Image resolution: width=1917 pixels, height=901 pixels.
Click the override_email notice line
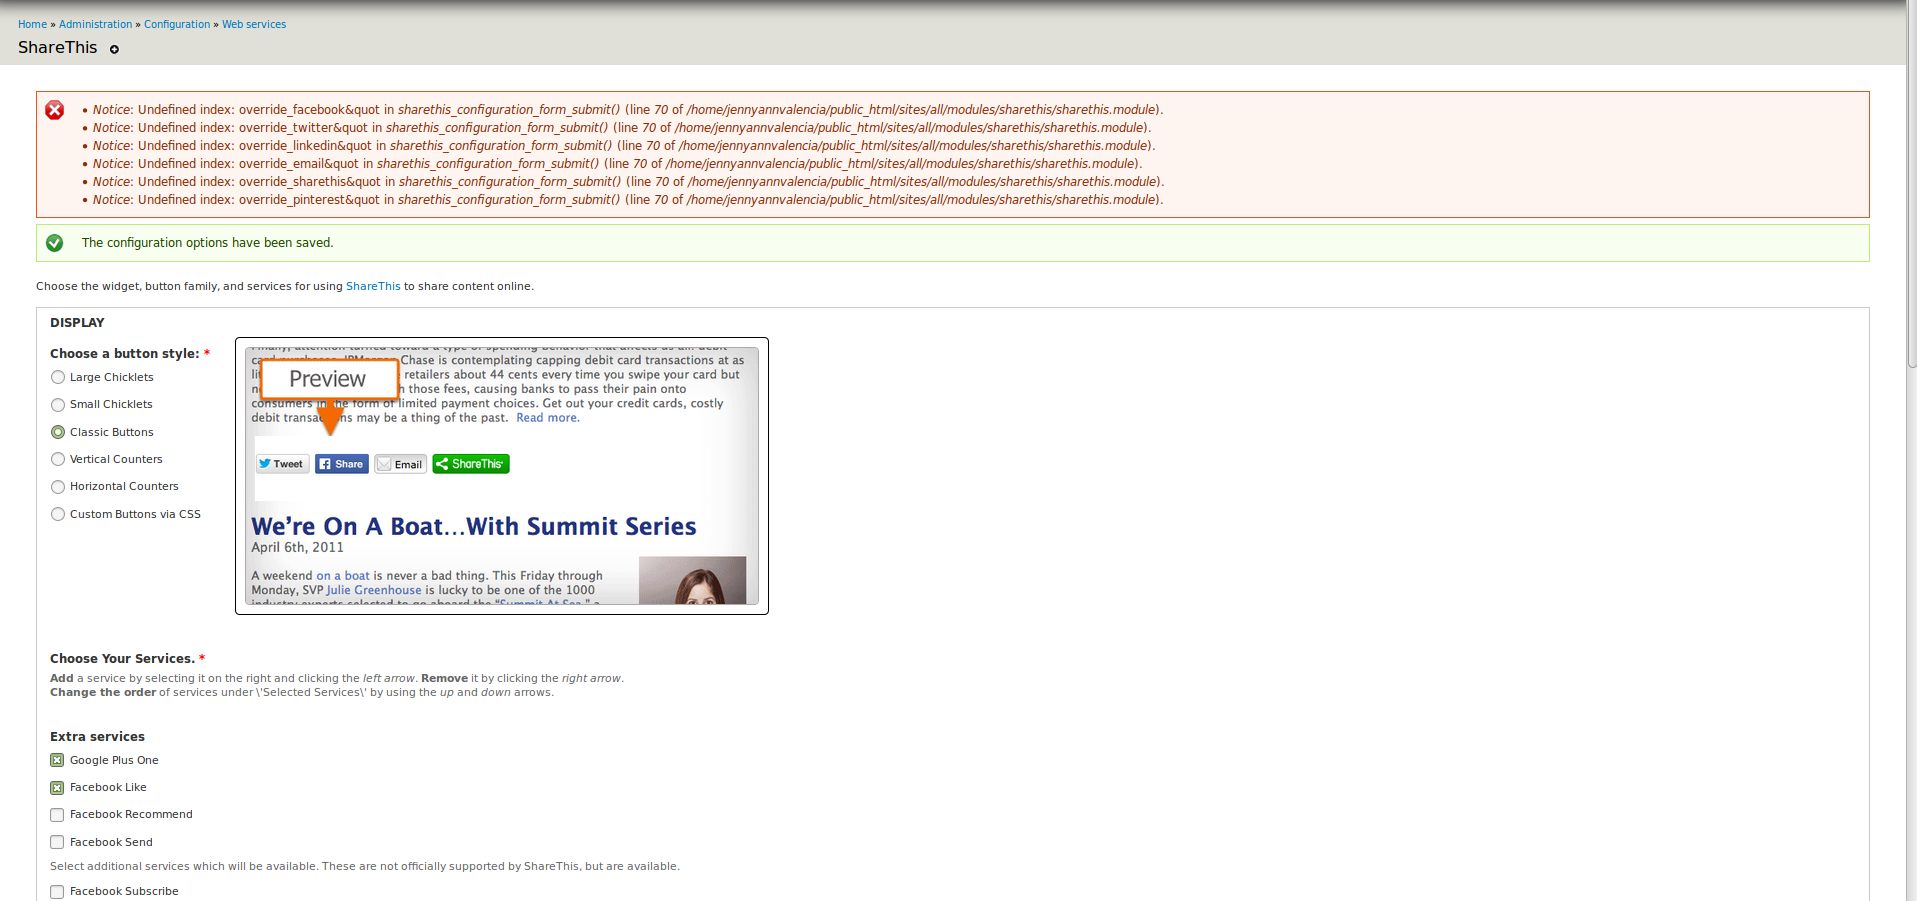617,164
